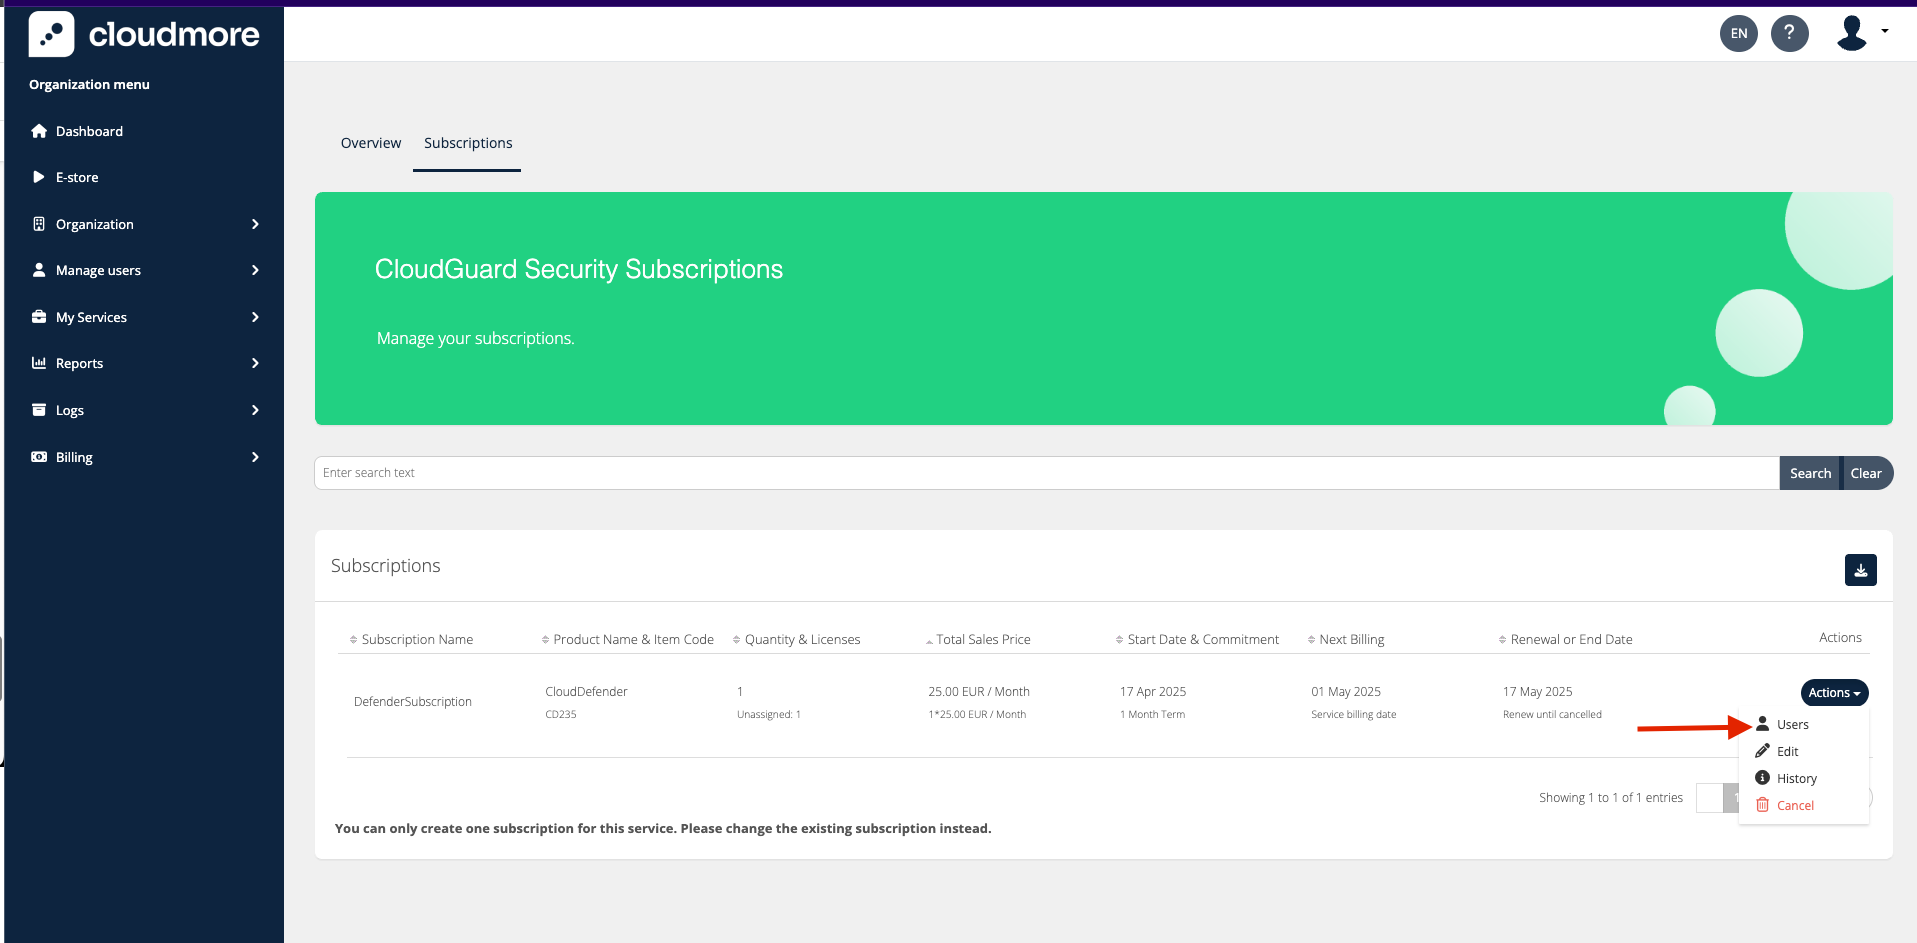Toggle sorting on Next Billing column

[1311, 638]
